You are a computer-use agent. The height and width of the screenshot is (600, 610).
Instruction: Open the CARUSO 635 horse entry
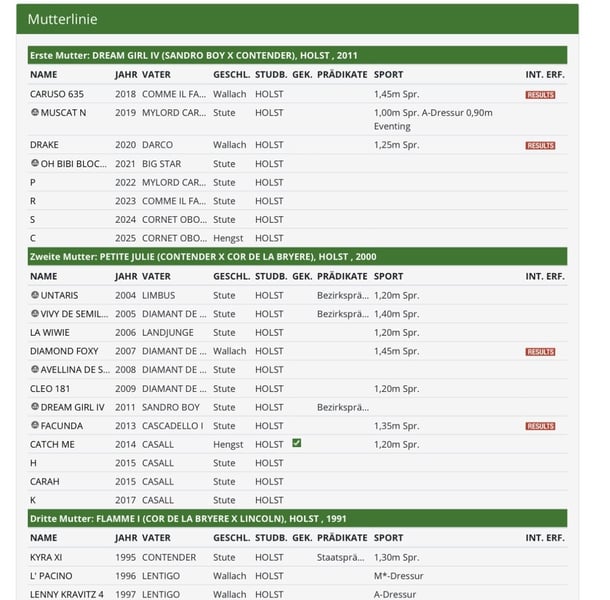57,94
